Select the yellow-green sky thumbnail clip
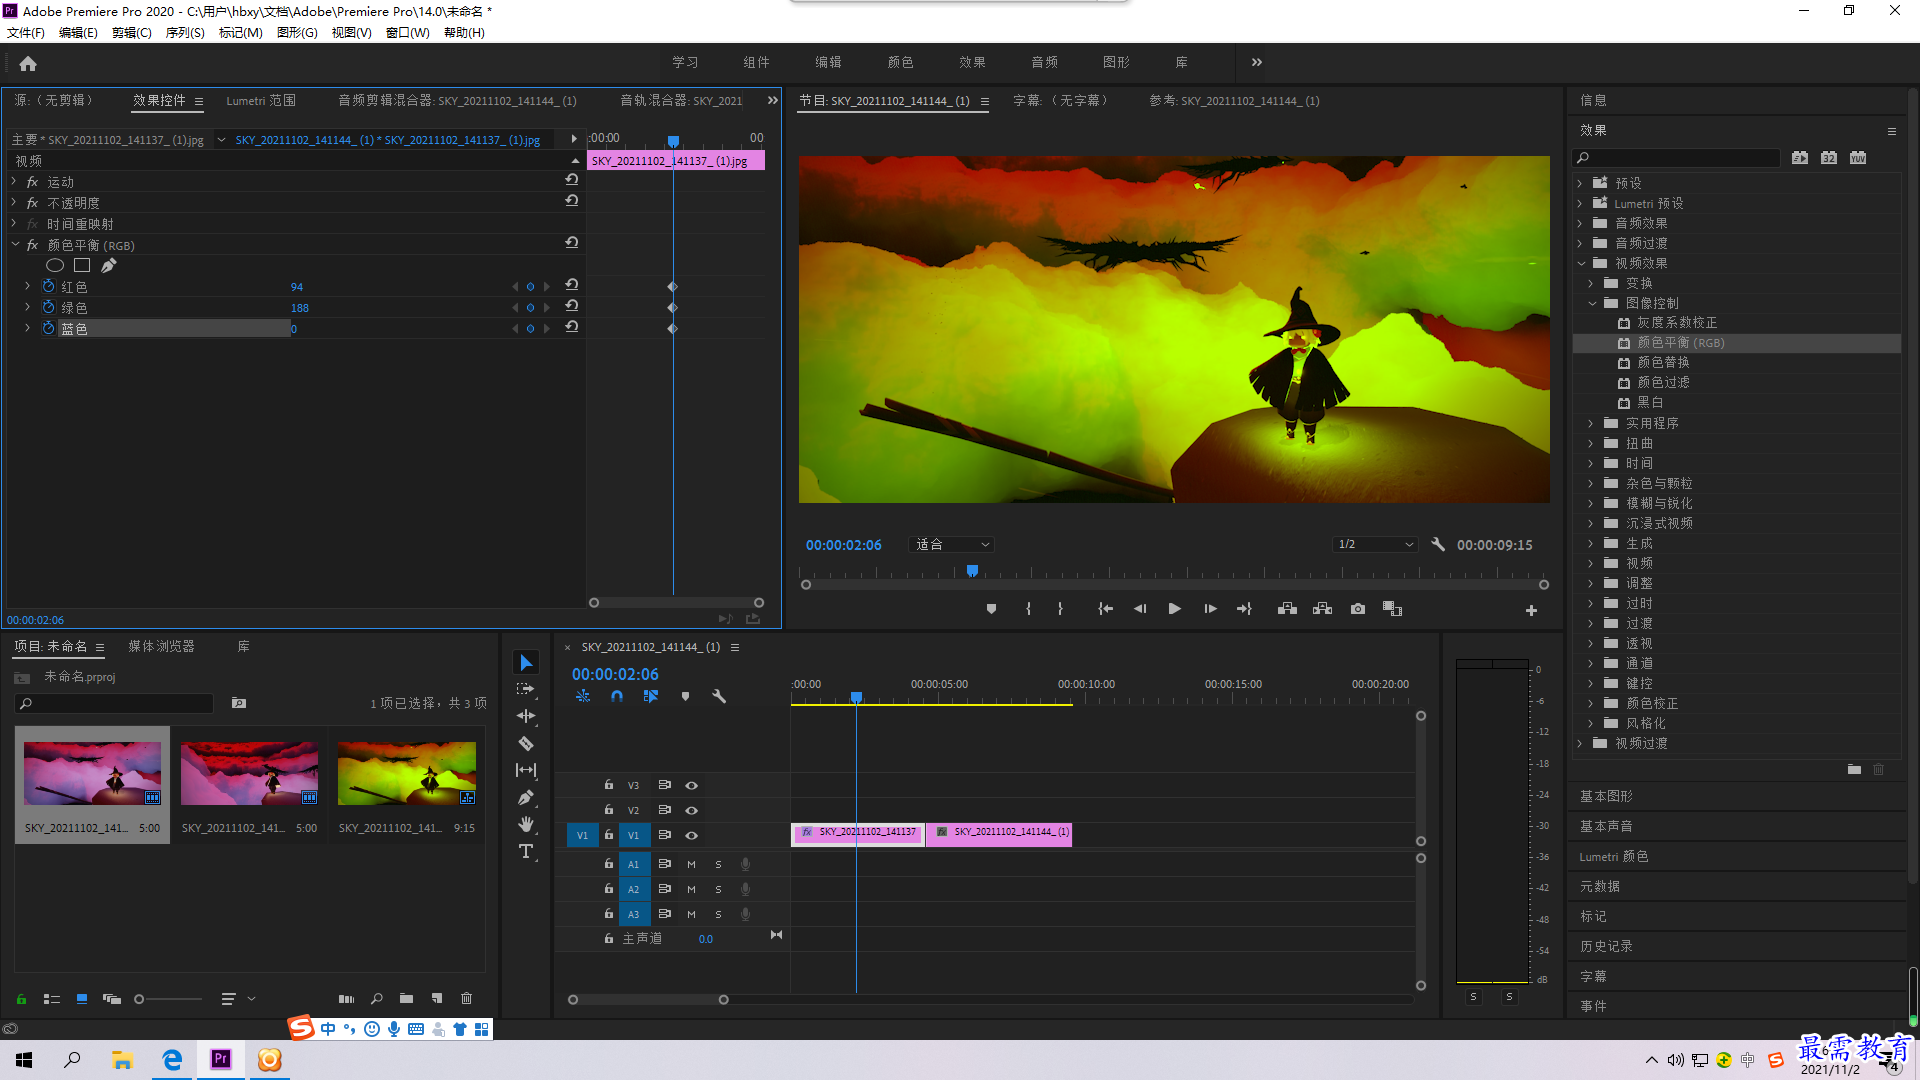 click(x=406, y=773)
